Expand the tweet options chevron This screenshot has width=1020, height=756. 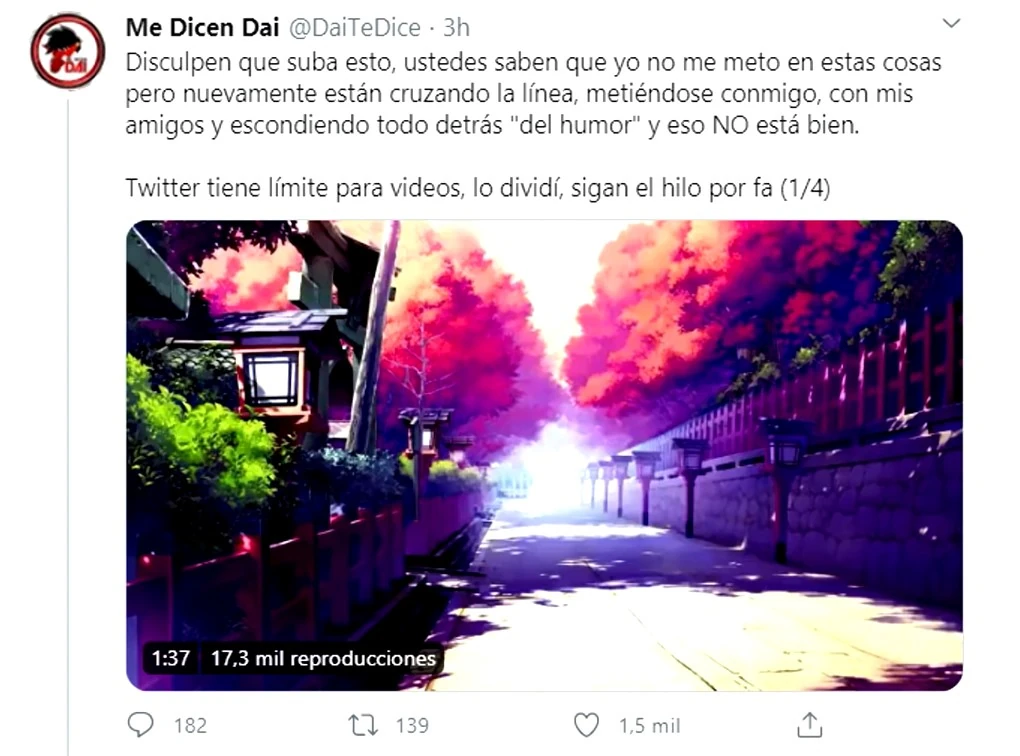952,23
